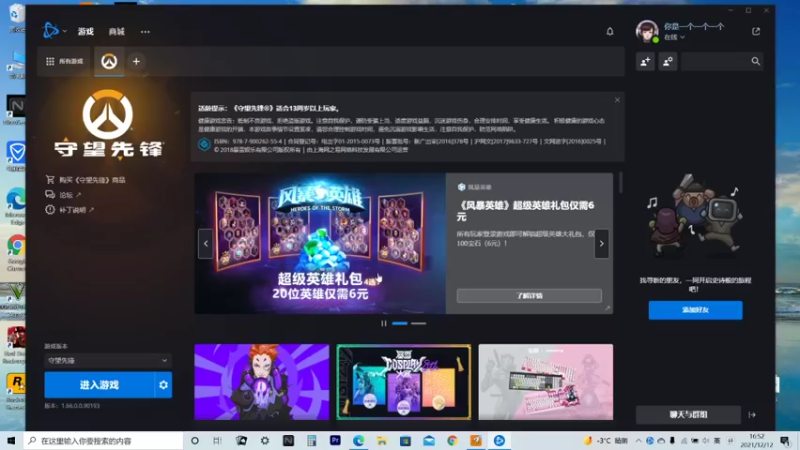Open the Windows Start menu

11,441
